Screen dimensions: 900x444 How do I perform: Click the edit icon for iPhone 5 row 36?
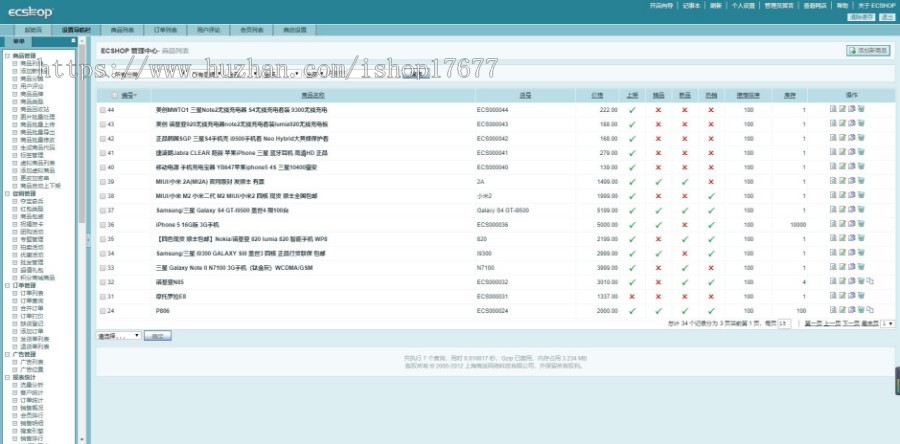[x=842, y=224]
